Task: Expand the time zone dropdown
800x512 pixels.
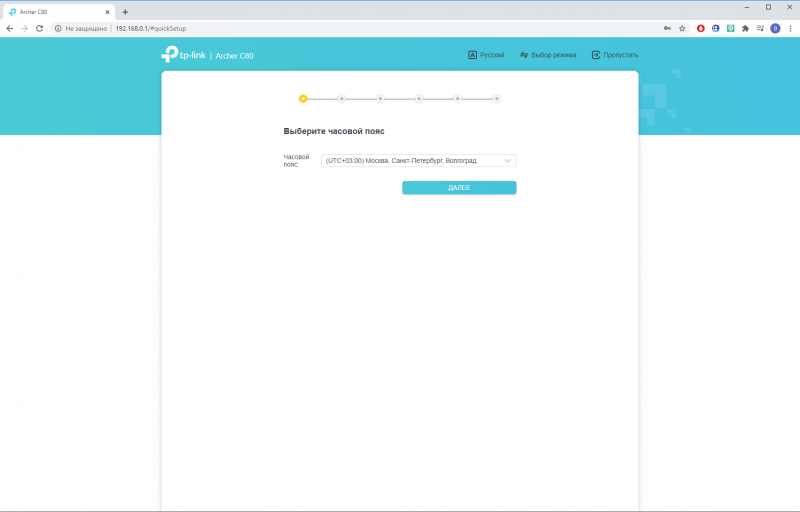Action: point(418,161)
